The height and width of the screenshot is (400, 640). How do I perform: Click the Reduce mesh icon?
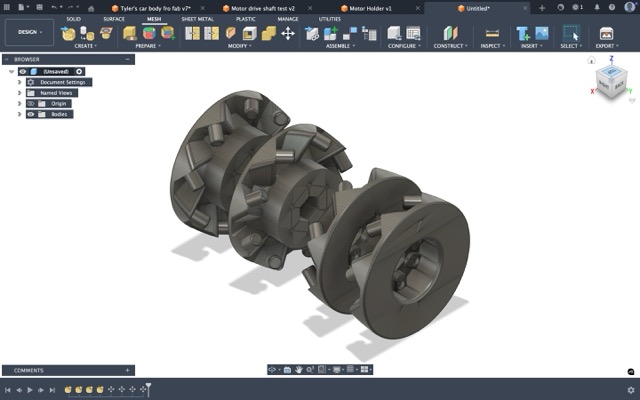click(x=211, y=33)
